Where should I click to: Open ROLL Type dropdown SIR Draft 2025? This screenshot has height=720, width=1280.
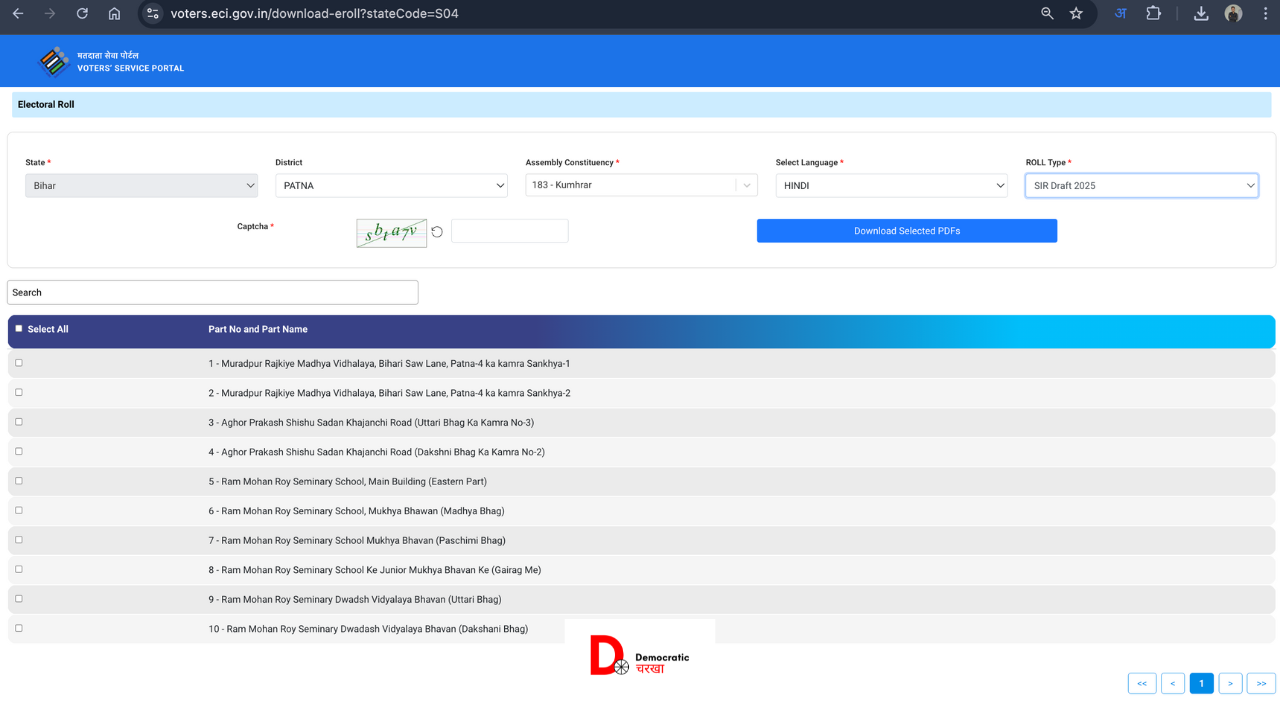pyautogui.click(x=1141, y=186)
